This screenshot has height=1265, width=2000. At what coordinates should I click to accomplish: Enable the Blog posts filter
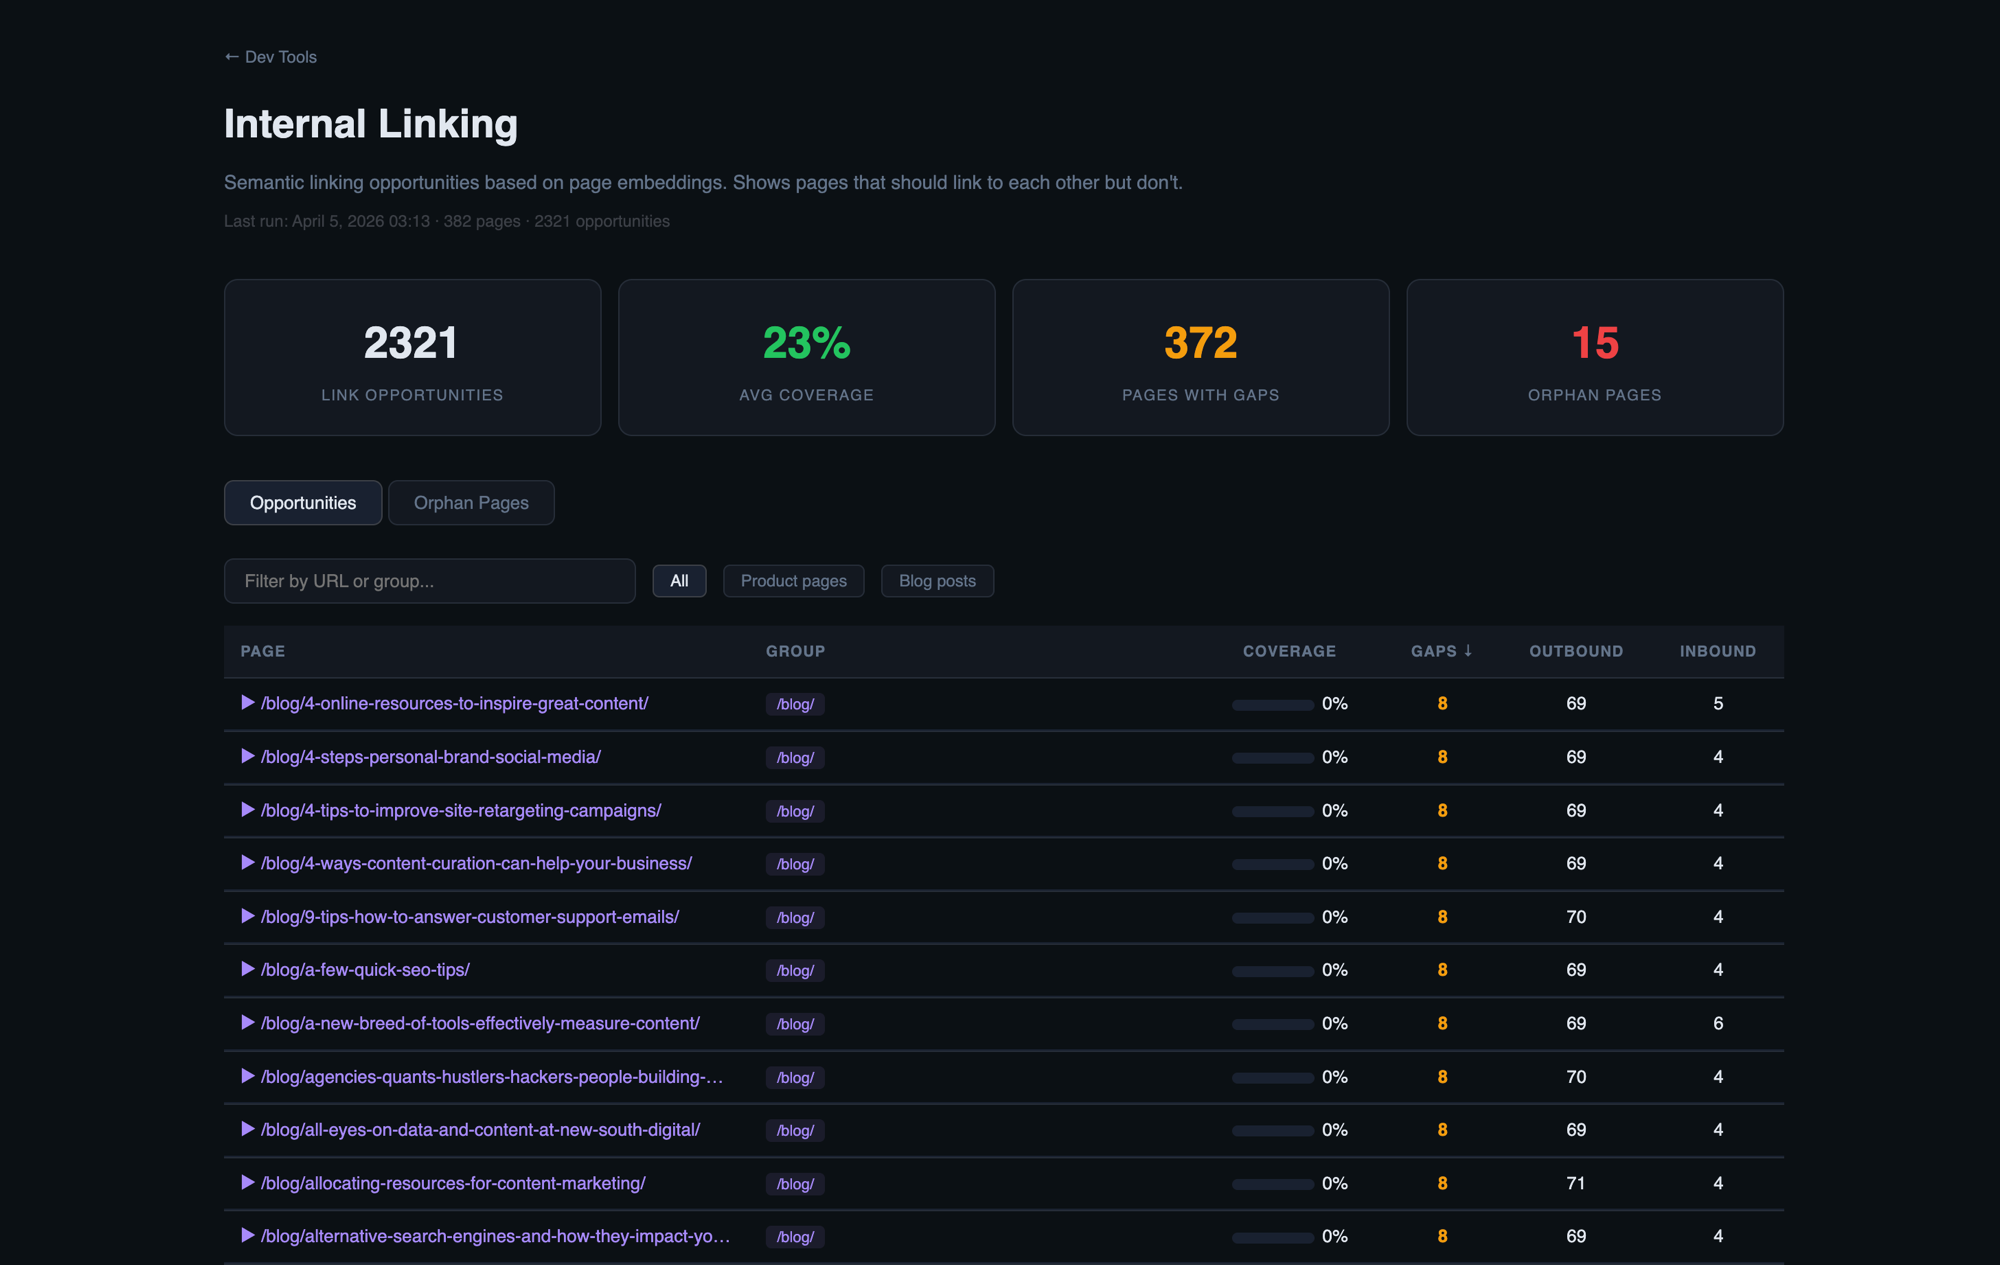[937, 580]
